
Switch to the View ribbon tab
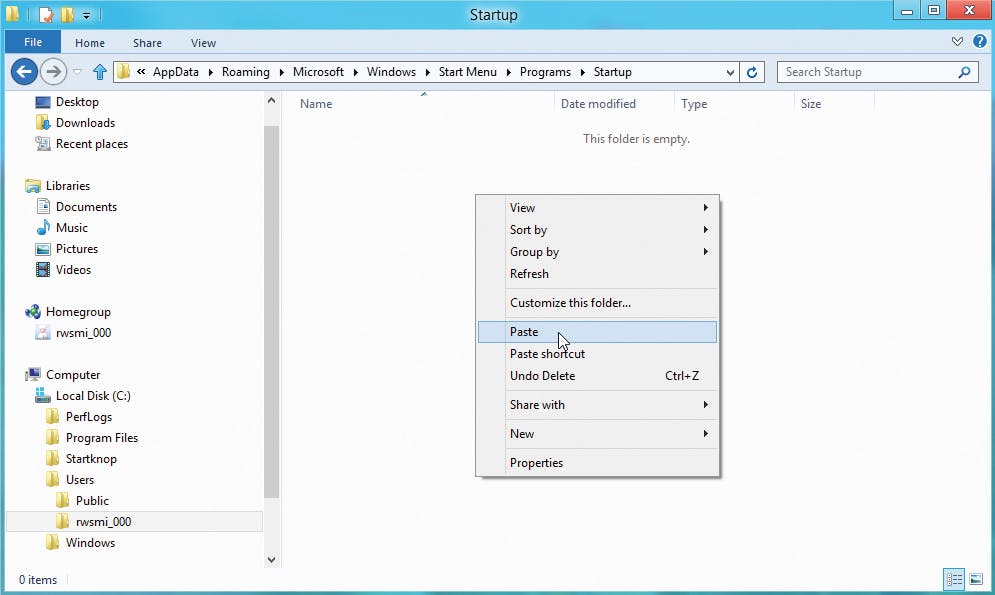click(203, 43)
